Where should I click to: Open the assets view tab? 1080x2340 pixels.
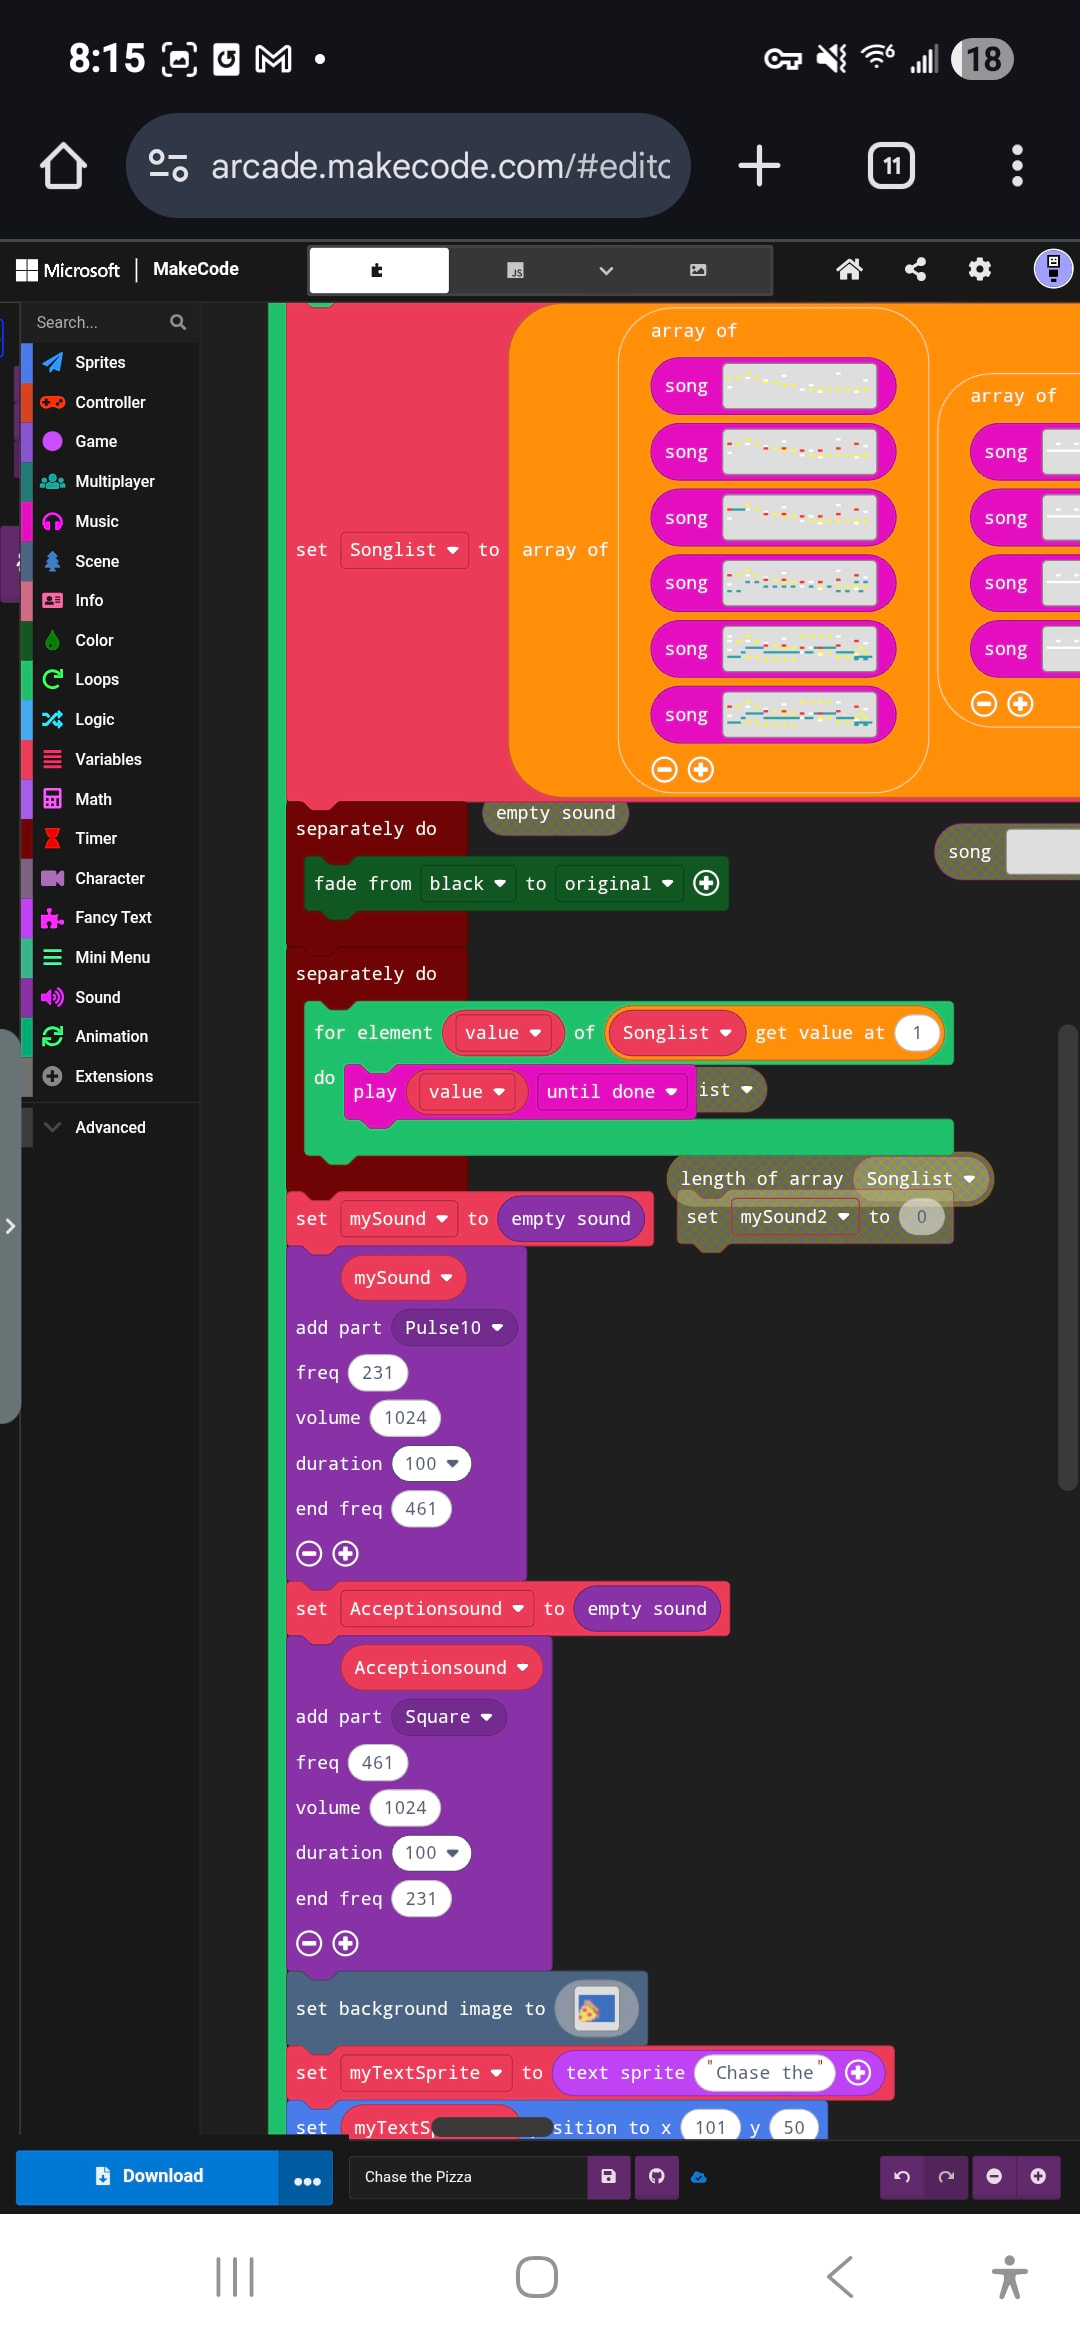point(698,270)
